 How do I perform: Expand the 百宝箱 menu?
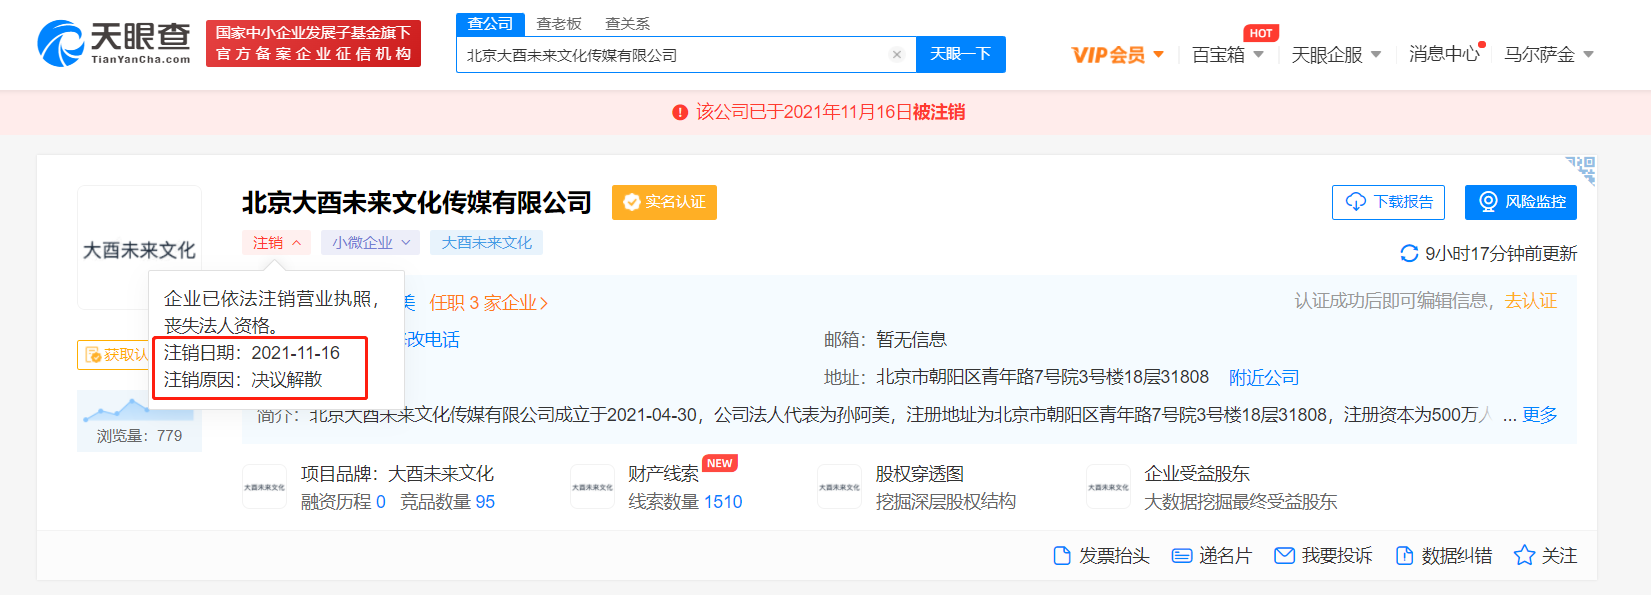click(x=1227, y=55)
